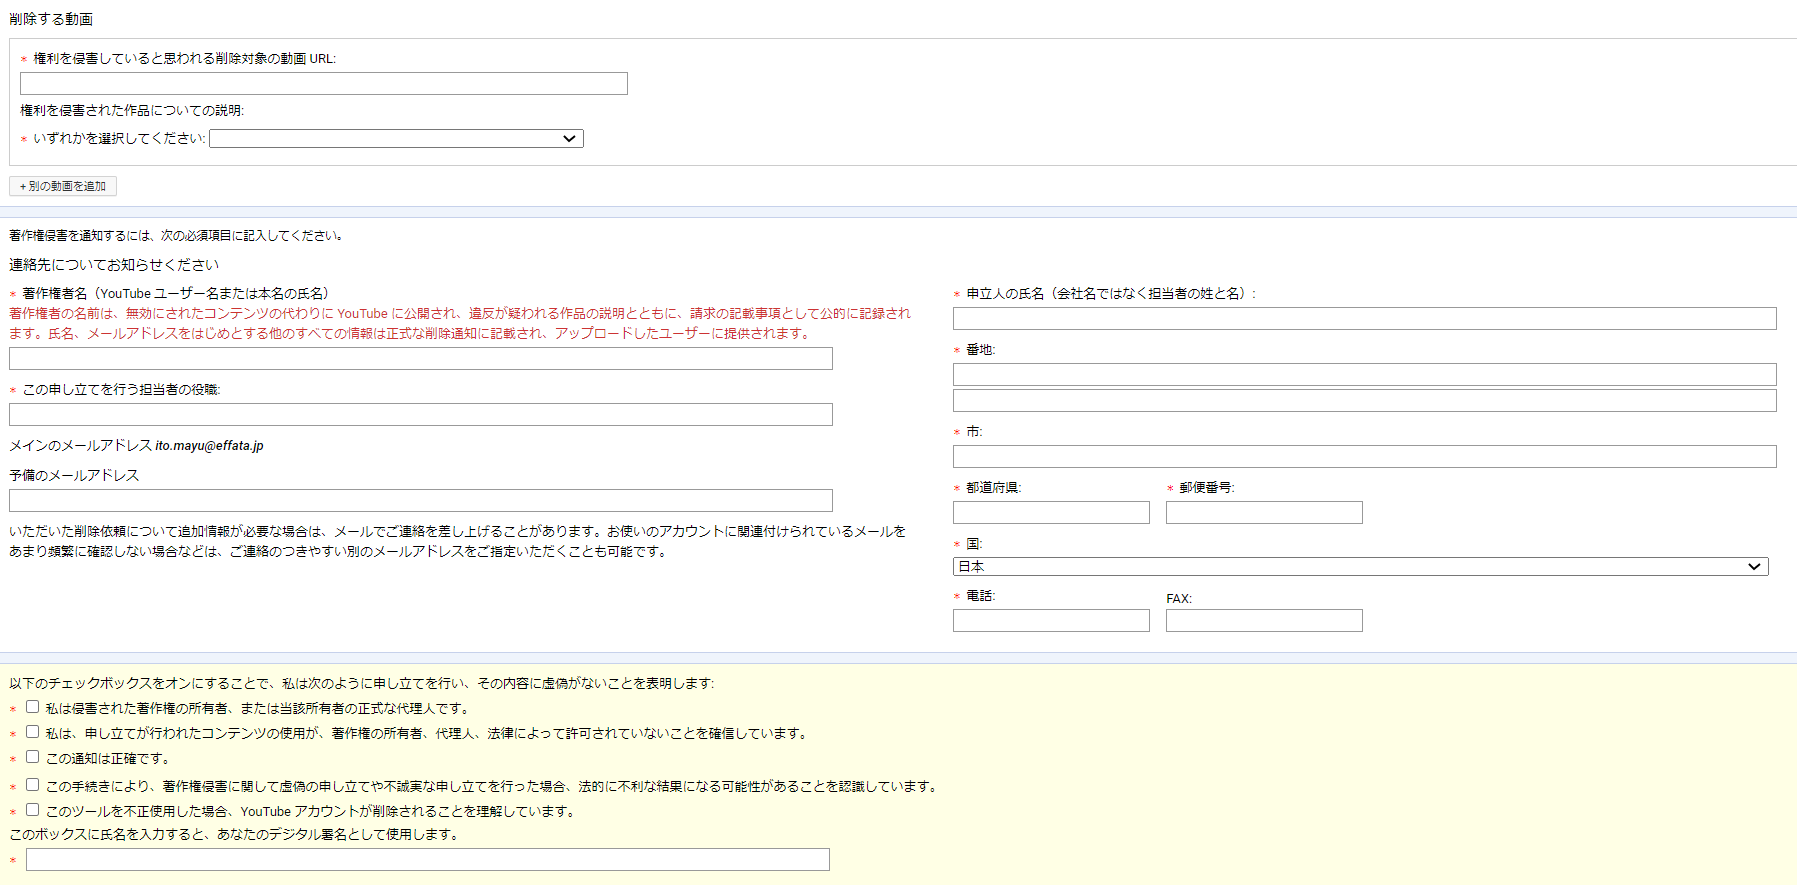This screenshot has width=1797, height=885.
Task: Click the 申立人の氏名 input field
Action: click(1365, 318)
